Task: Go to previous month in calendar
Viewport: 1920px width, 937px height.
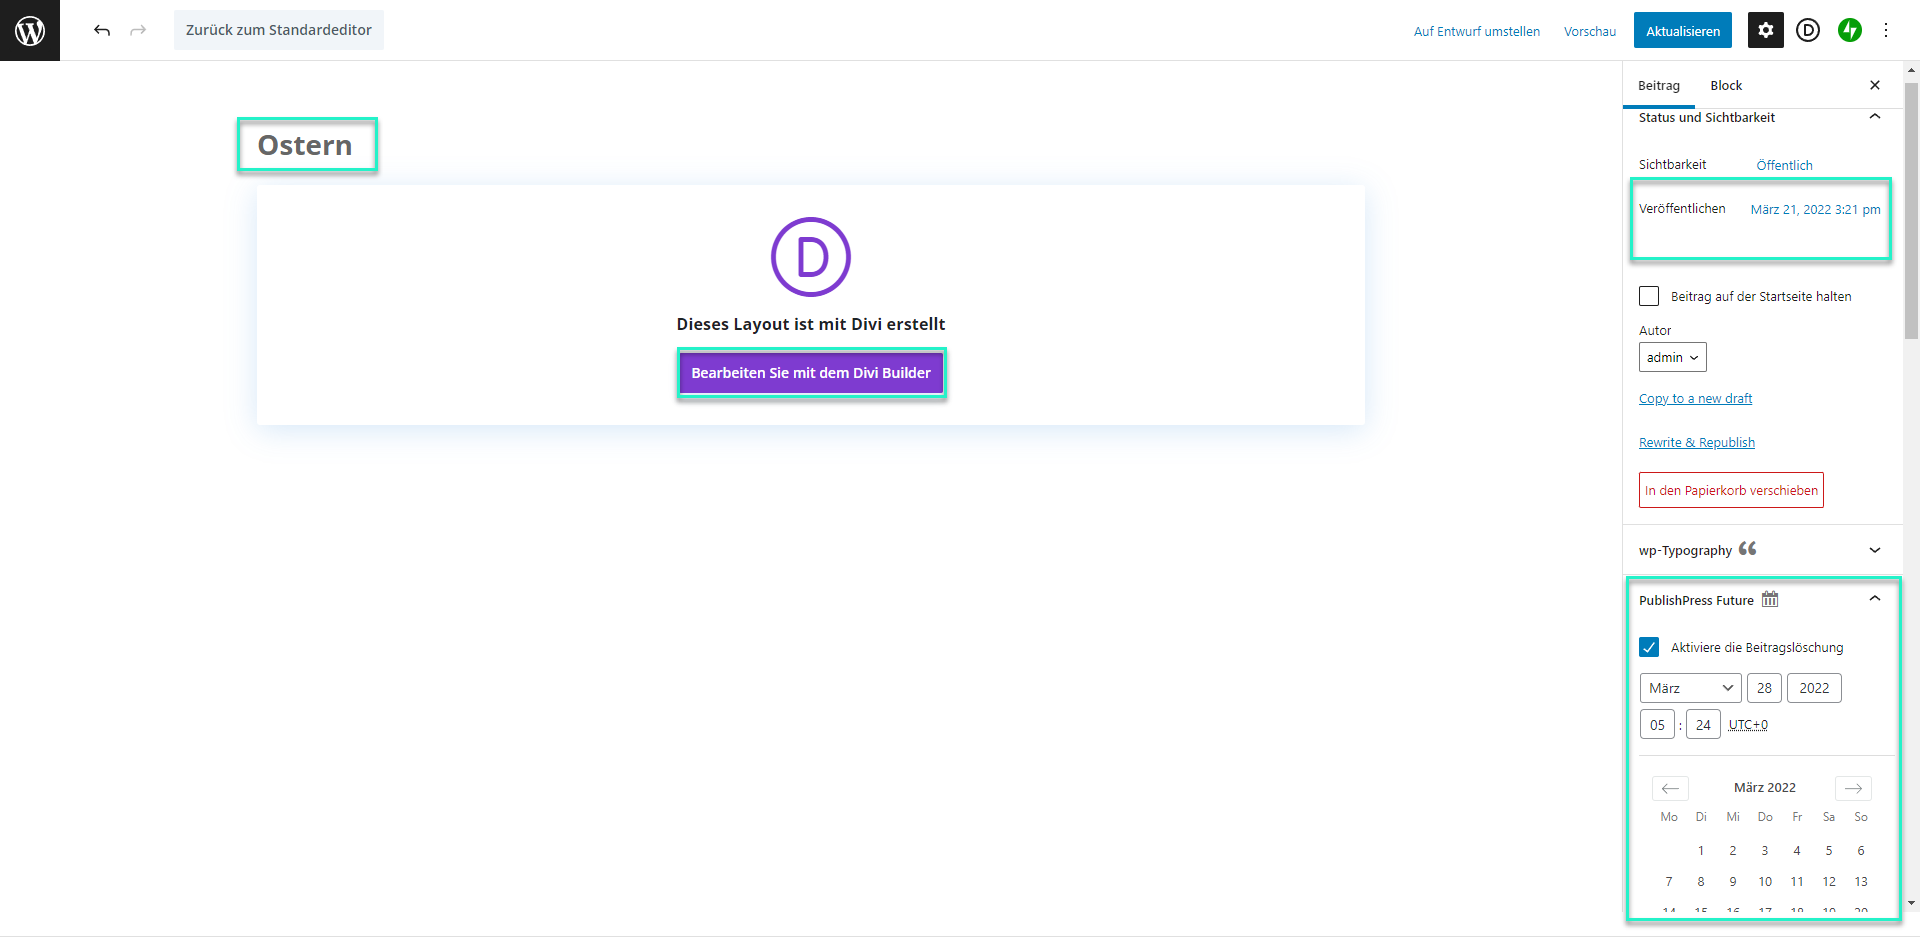Action: (1670, 788)
